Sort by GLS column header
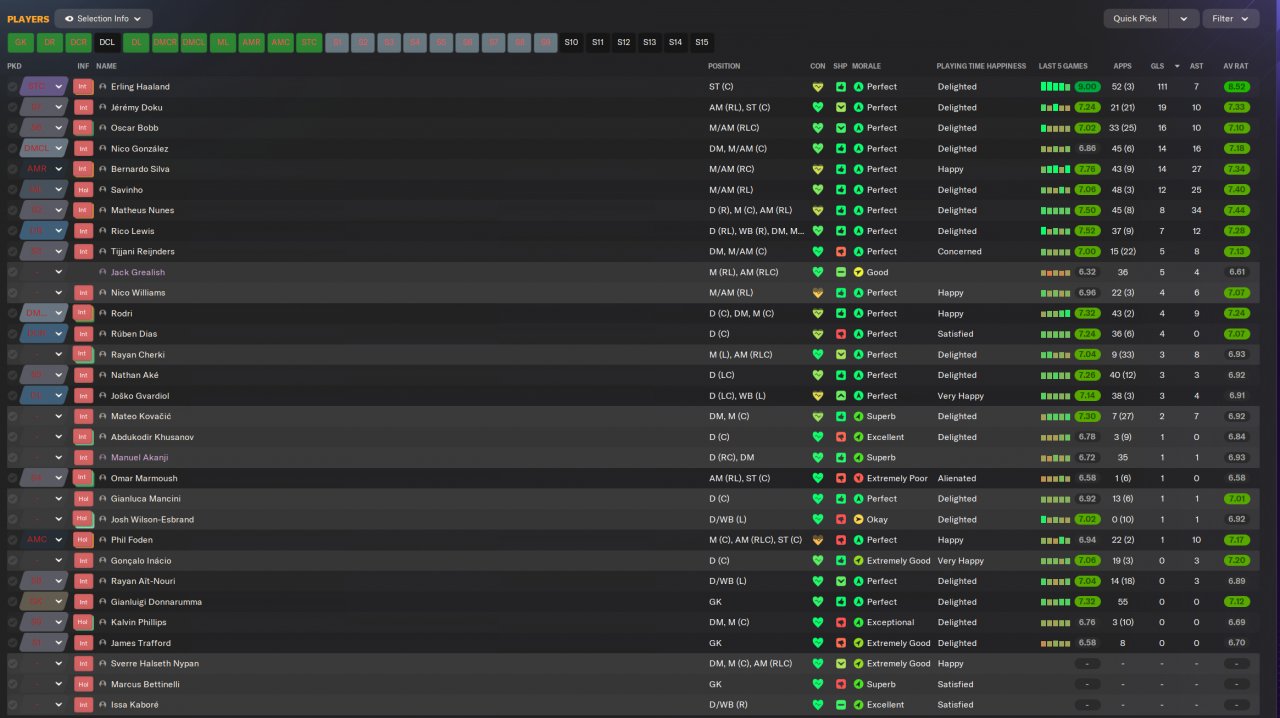The image size is (1280, 718). point(1158,66)
